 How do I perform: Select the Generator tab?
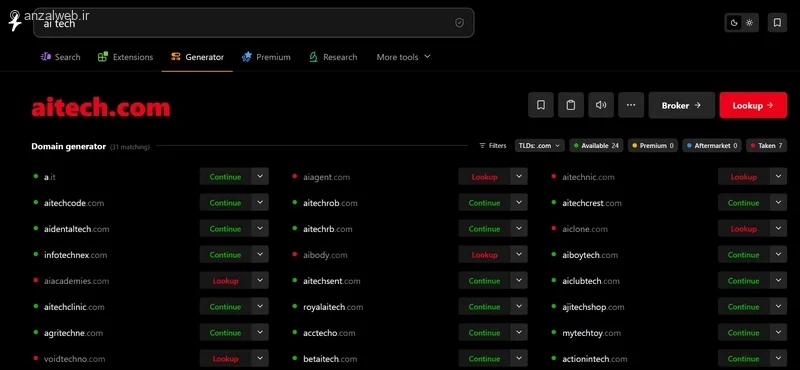(197, 57)
